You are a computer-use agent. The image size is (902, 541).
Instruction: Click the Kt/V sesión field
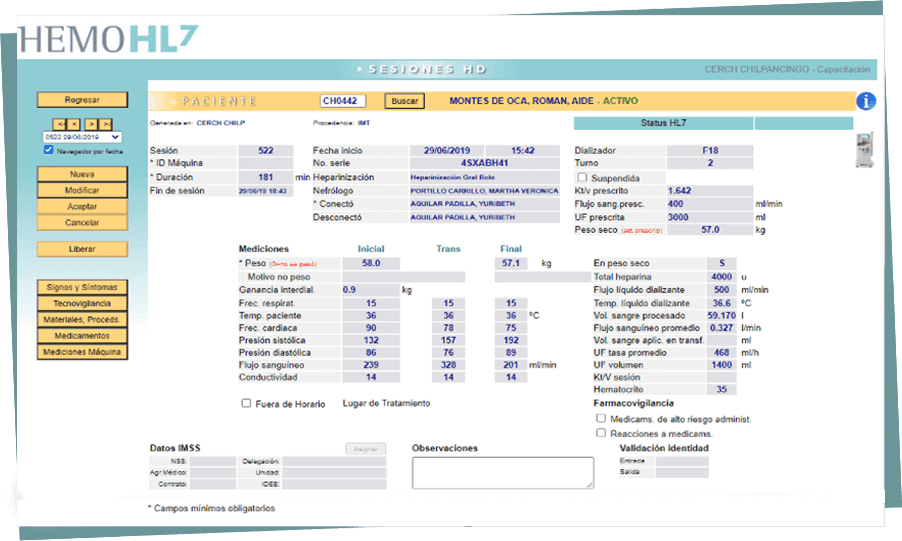tap(721, 377)
